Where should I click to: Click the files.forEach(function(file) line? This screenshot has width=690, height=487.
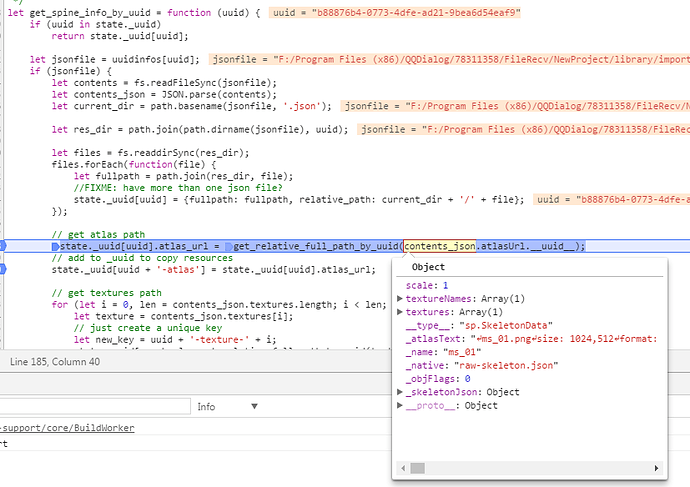(x=134, y=165)
